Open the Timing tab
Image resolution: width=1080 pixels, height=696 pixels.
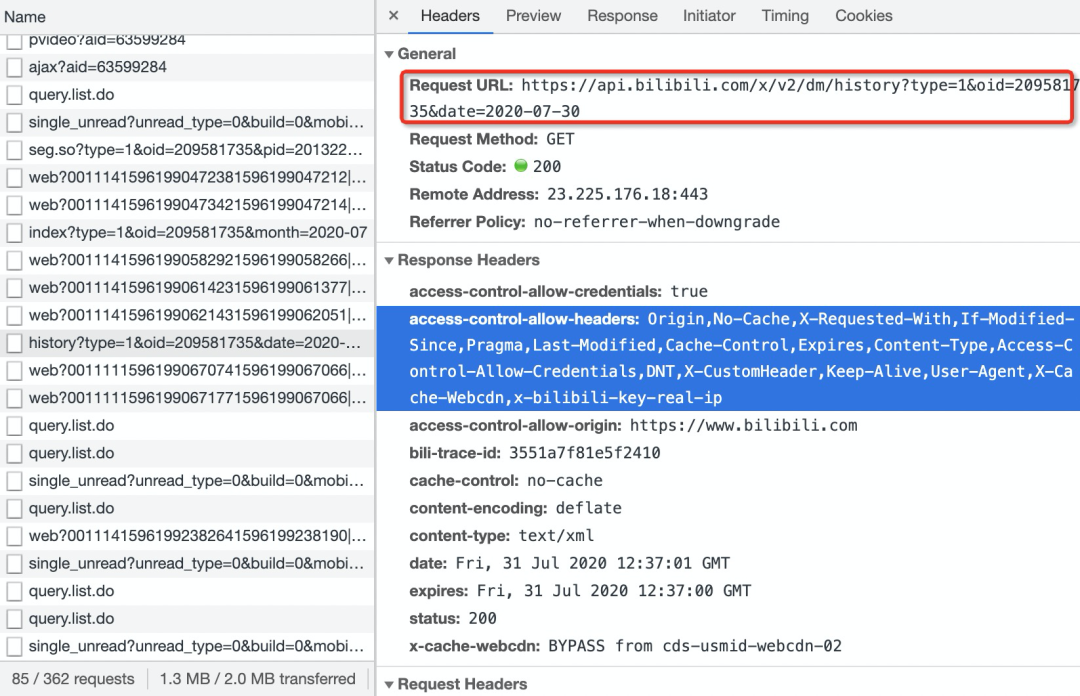[785, 16]
